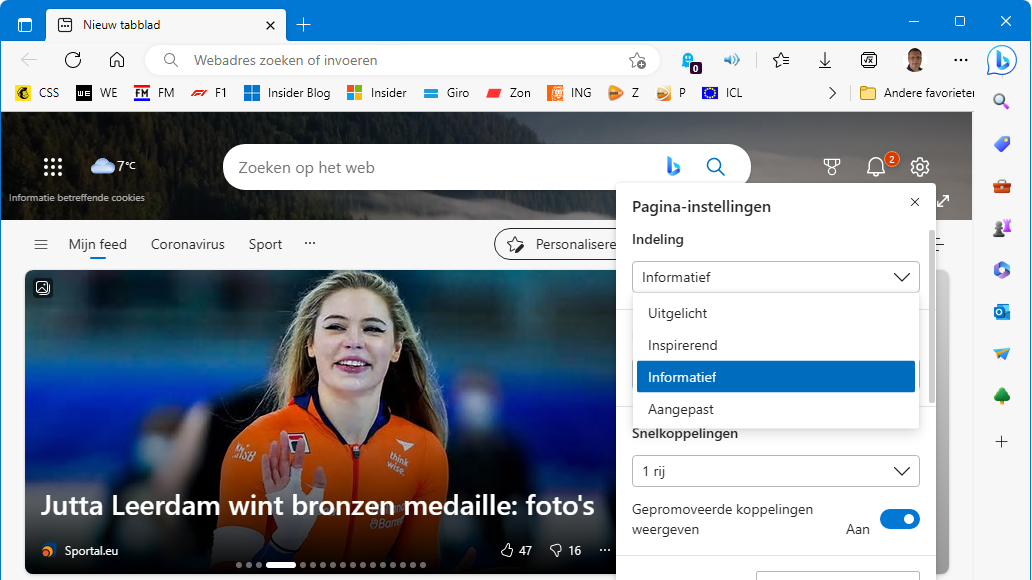Open the Informatie betreffende cookies link
Viewport: 1032px width, 580px height.
click(76, 198)
